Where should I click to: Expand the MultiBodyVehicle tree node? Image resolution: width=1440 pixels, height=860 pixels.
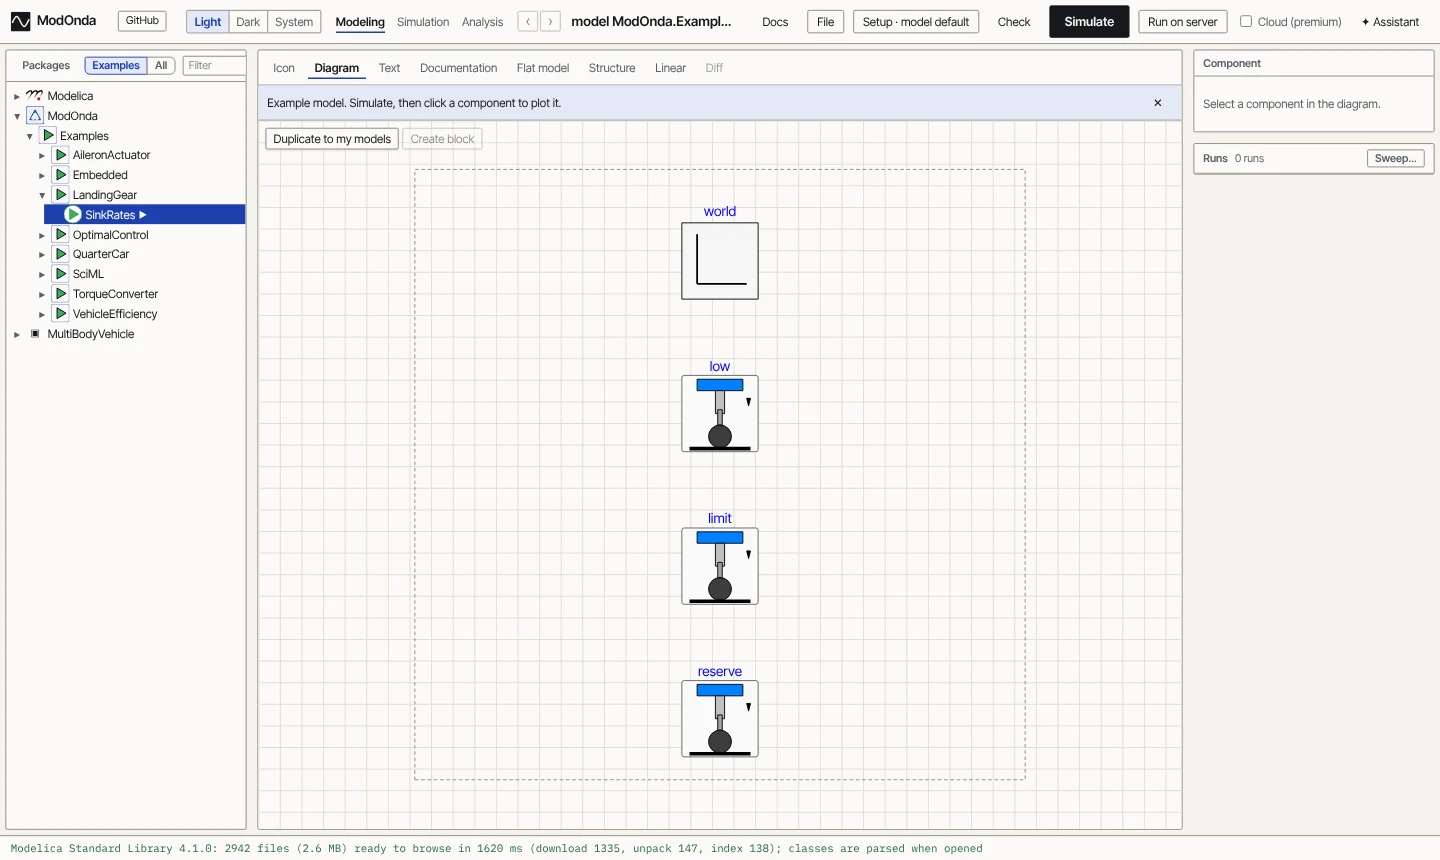tap(17, 335)
